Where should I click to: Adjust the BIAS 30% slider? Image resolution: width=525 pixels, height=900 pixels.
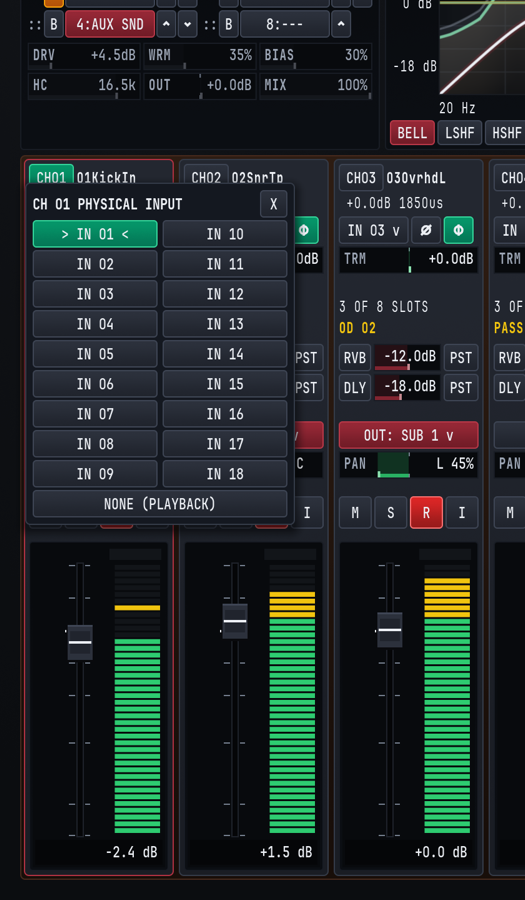(x=316, y=56)
